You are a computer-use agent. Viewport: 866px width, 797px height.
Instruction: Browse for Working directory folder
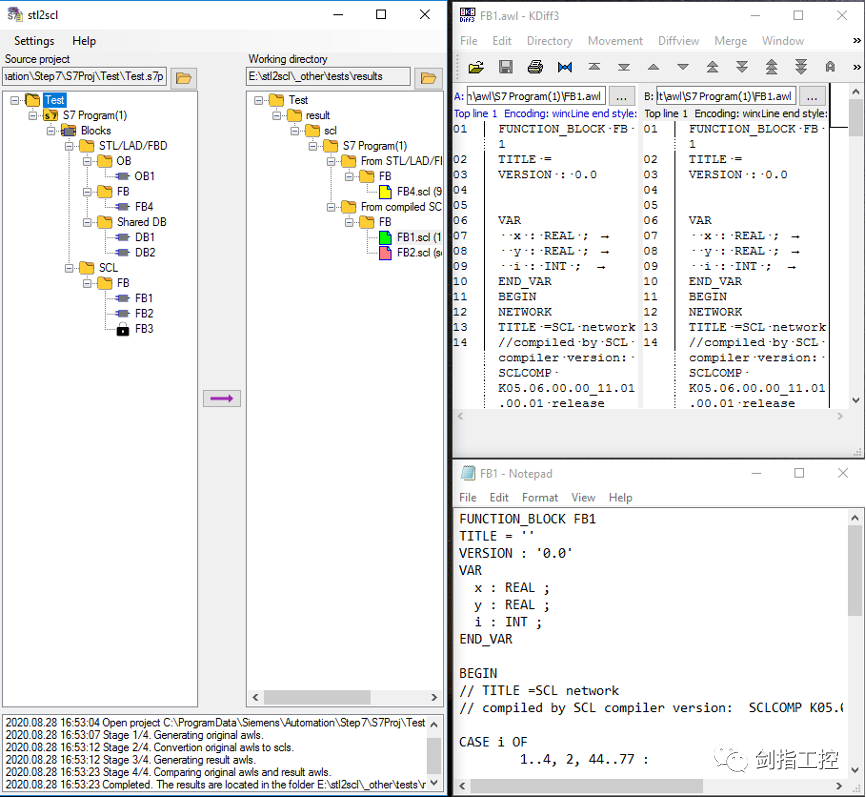[428, 78]
